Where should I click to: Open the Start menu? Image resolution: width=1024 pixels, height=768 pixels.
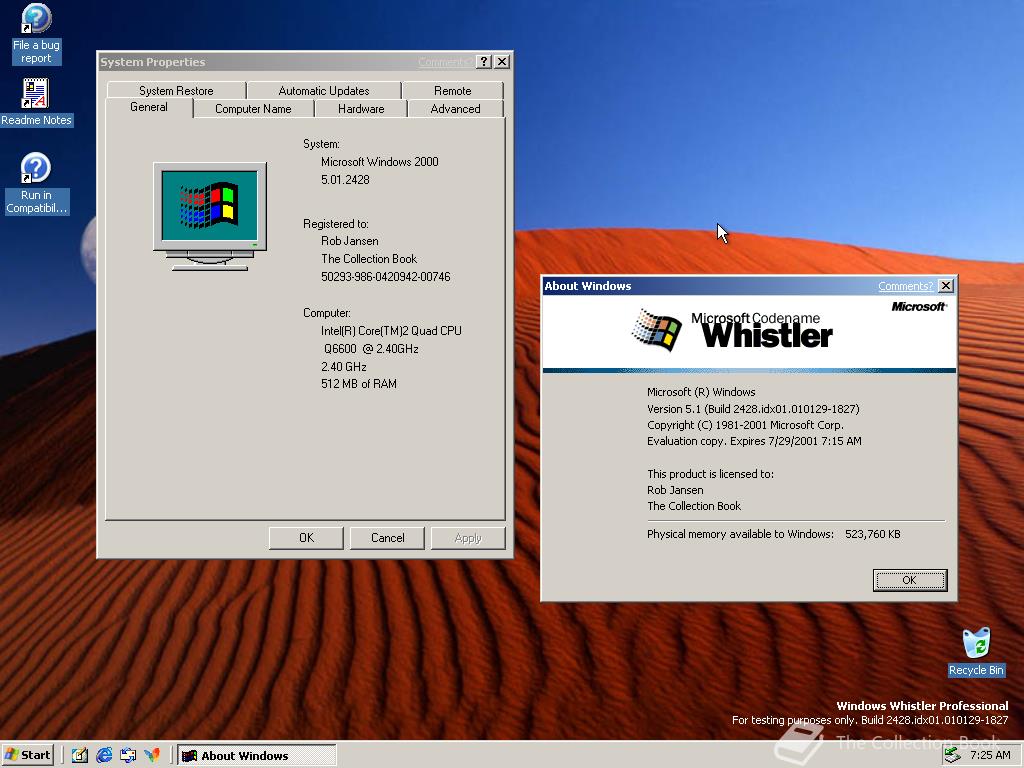[x=27, y=755]
